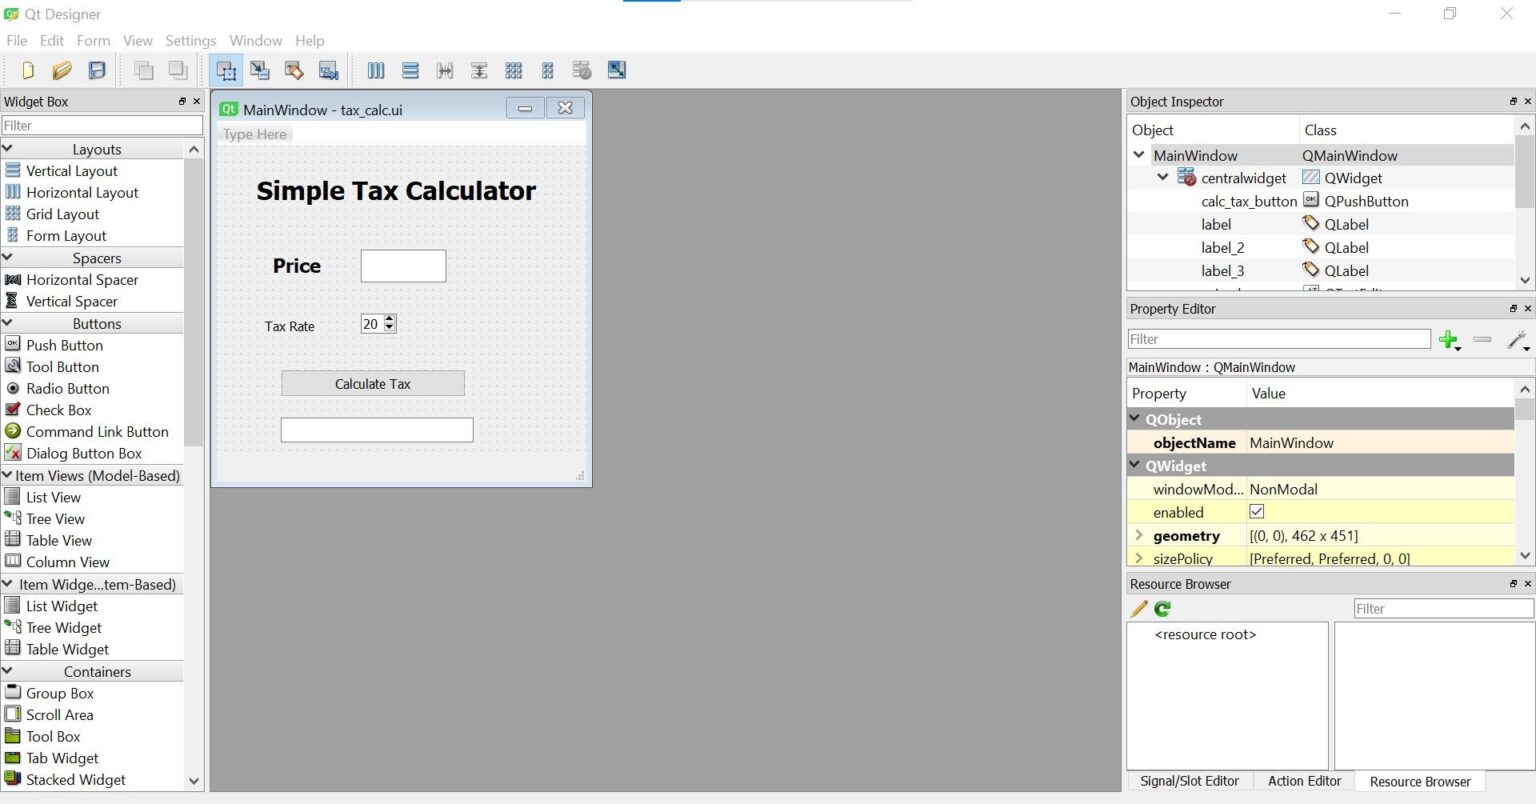Click the Adjust Size toolbar icon
Viewport: 1536px width, 804px height.
(617, 70)
